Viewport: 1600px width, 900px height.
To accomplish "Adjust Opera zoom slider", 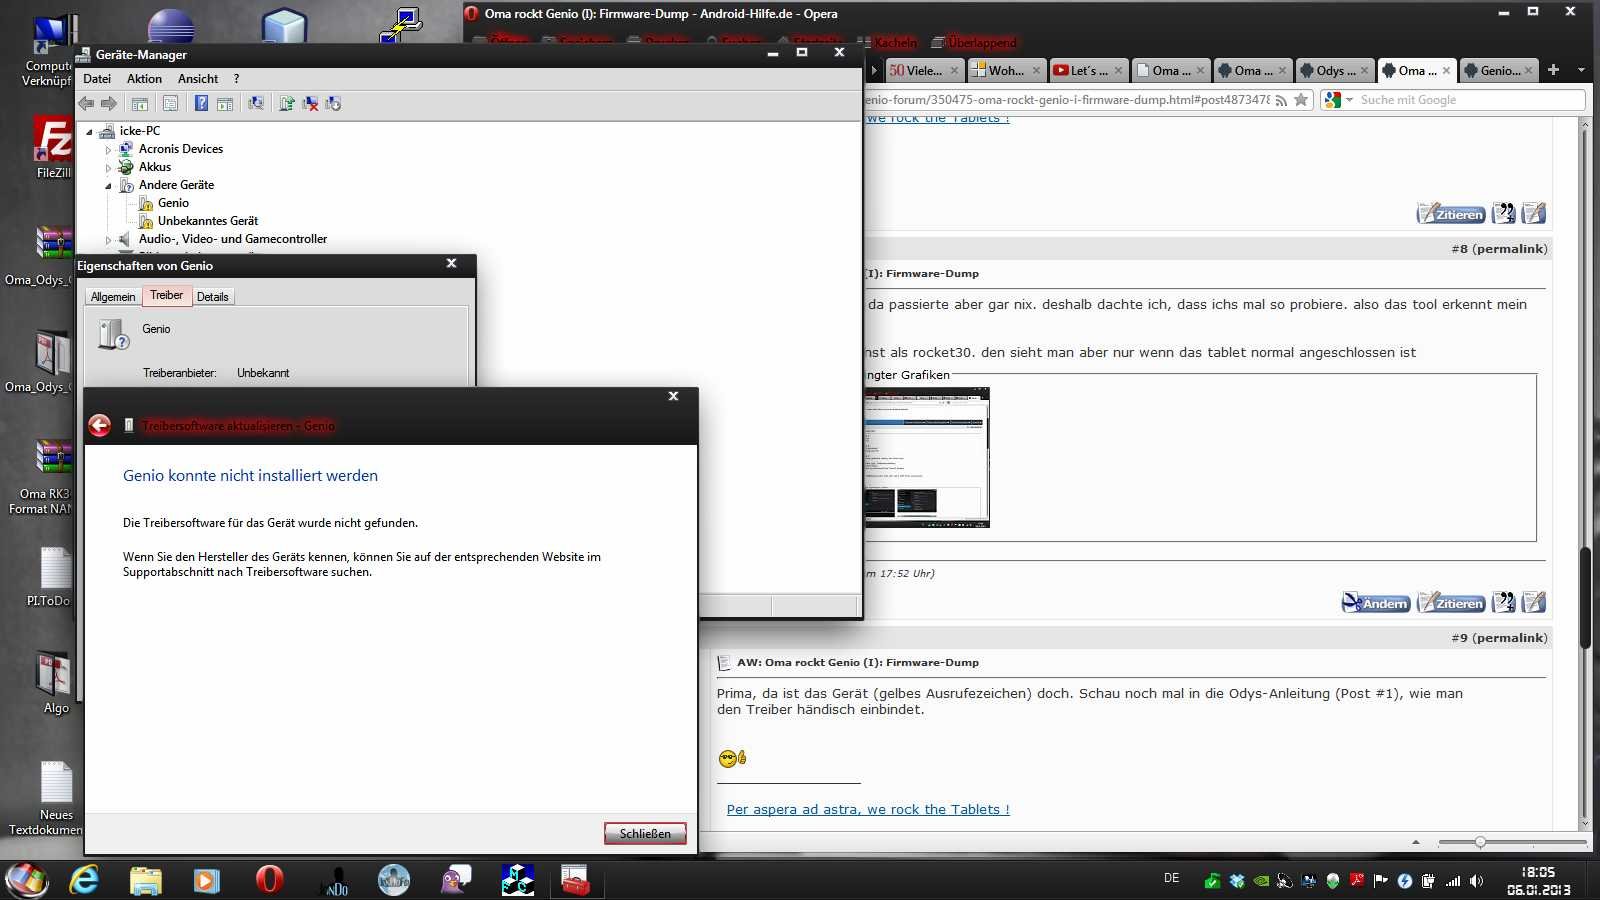I will coord(1481,842).
